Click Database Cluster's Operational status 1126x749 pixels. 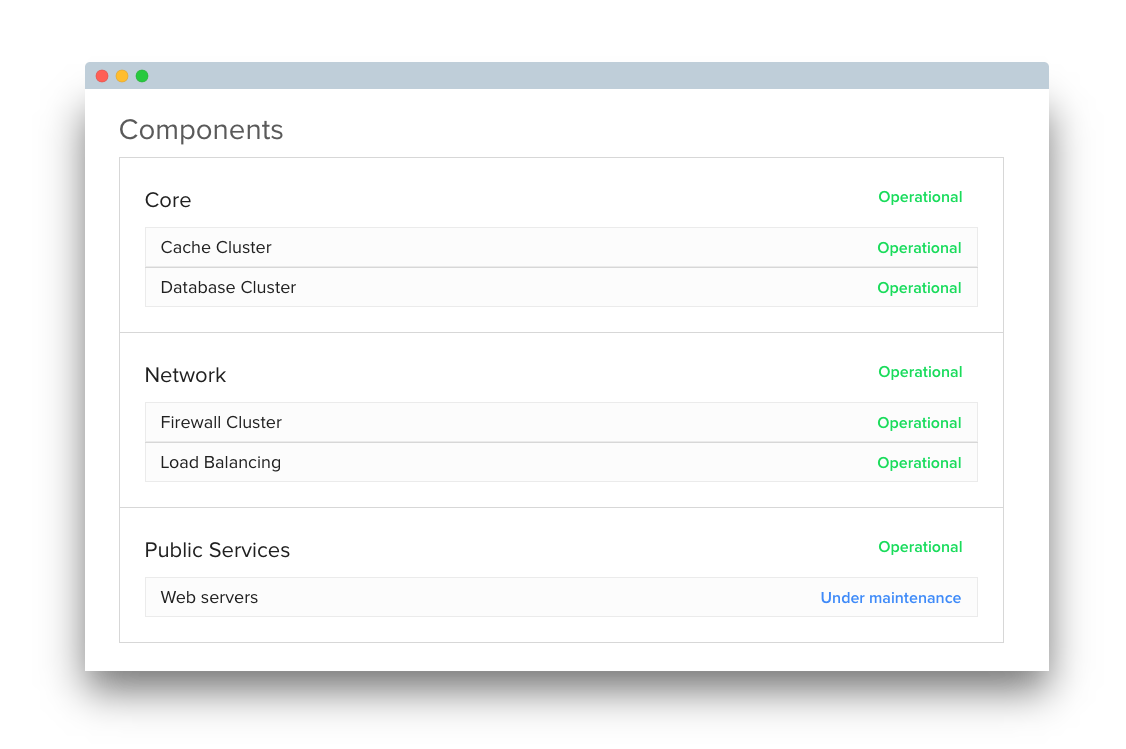pos(919,288)
